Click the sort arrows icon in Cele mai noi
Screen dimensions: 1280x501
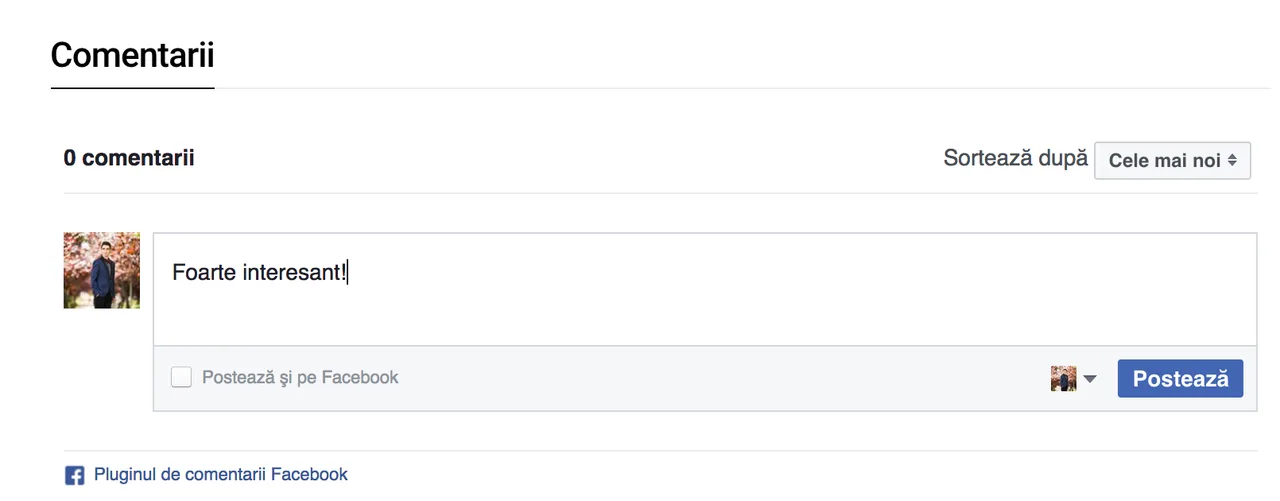point(1233,160)
